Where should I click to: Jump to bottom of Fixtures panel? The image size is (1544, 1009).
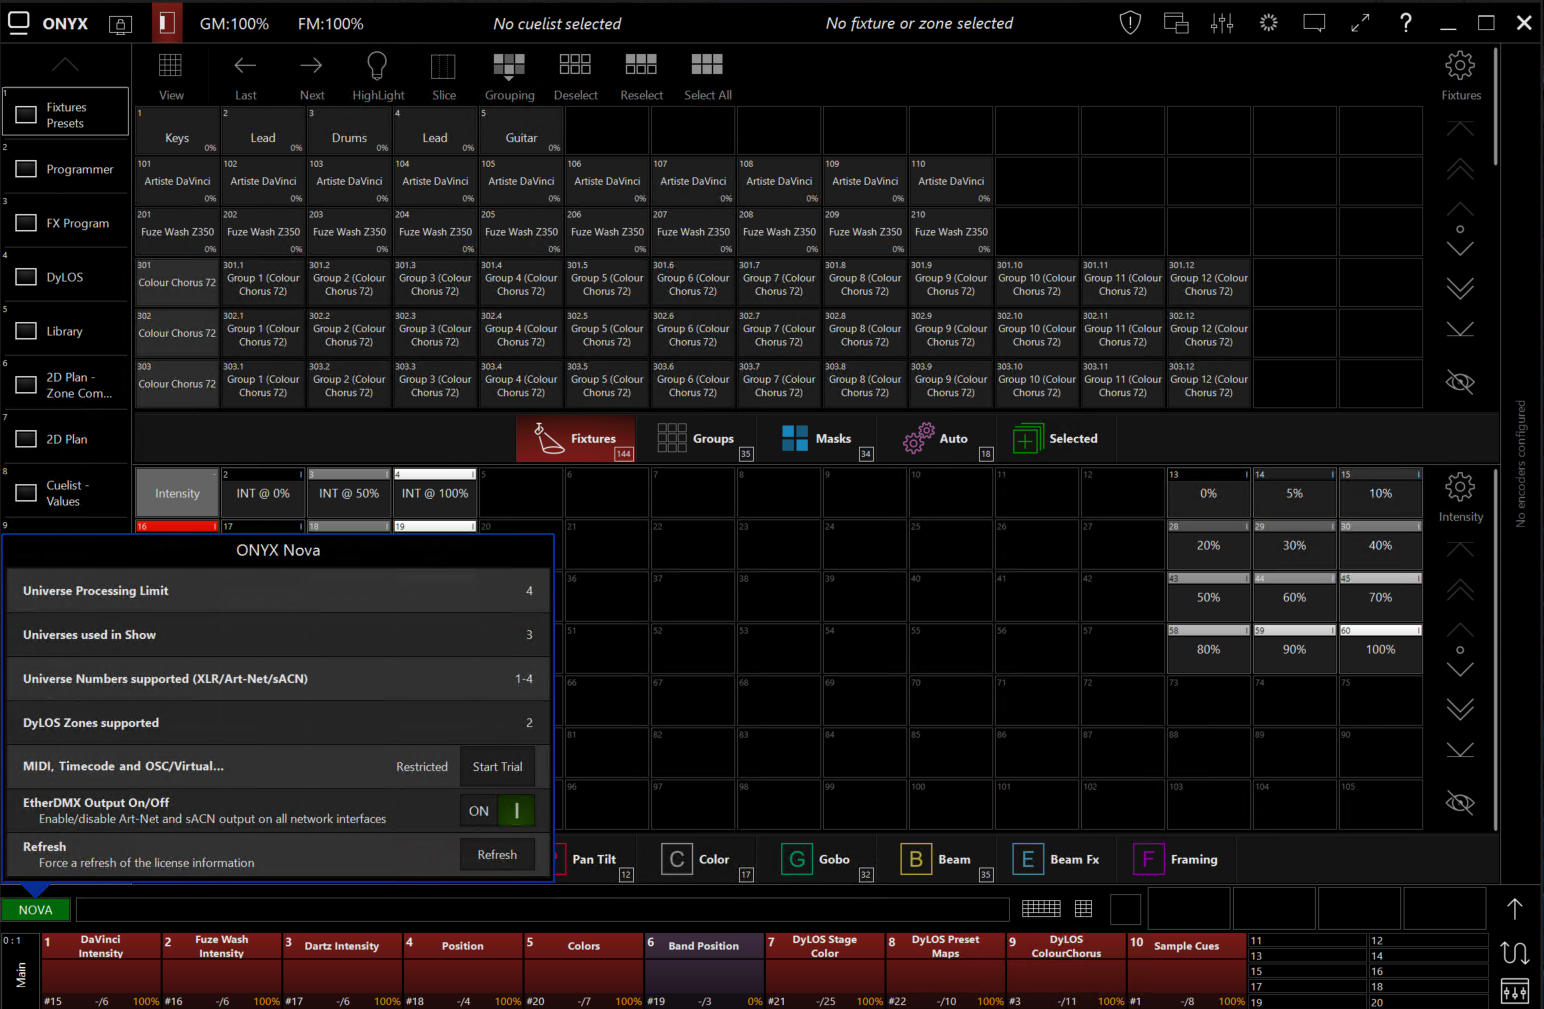pos(1460,330)
